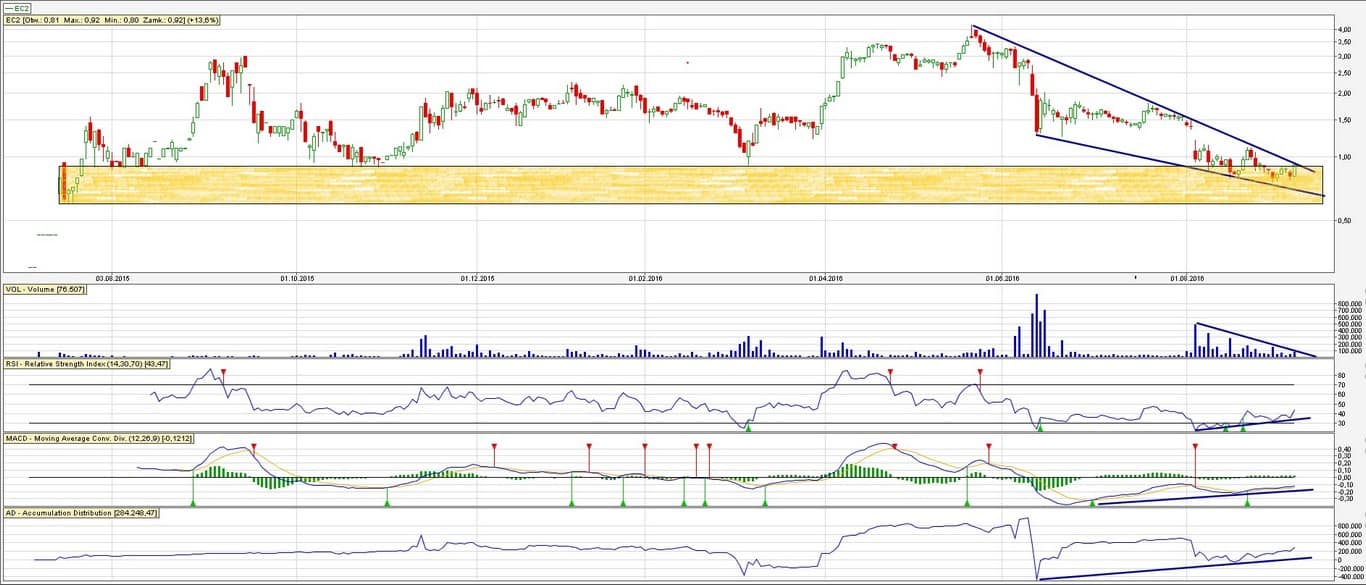
Task: Click the last red MACD sell arrow
Action: click(1195, 447)
